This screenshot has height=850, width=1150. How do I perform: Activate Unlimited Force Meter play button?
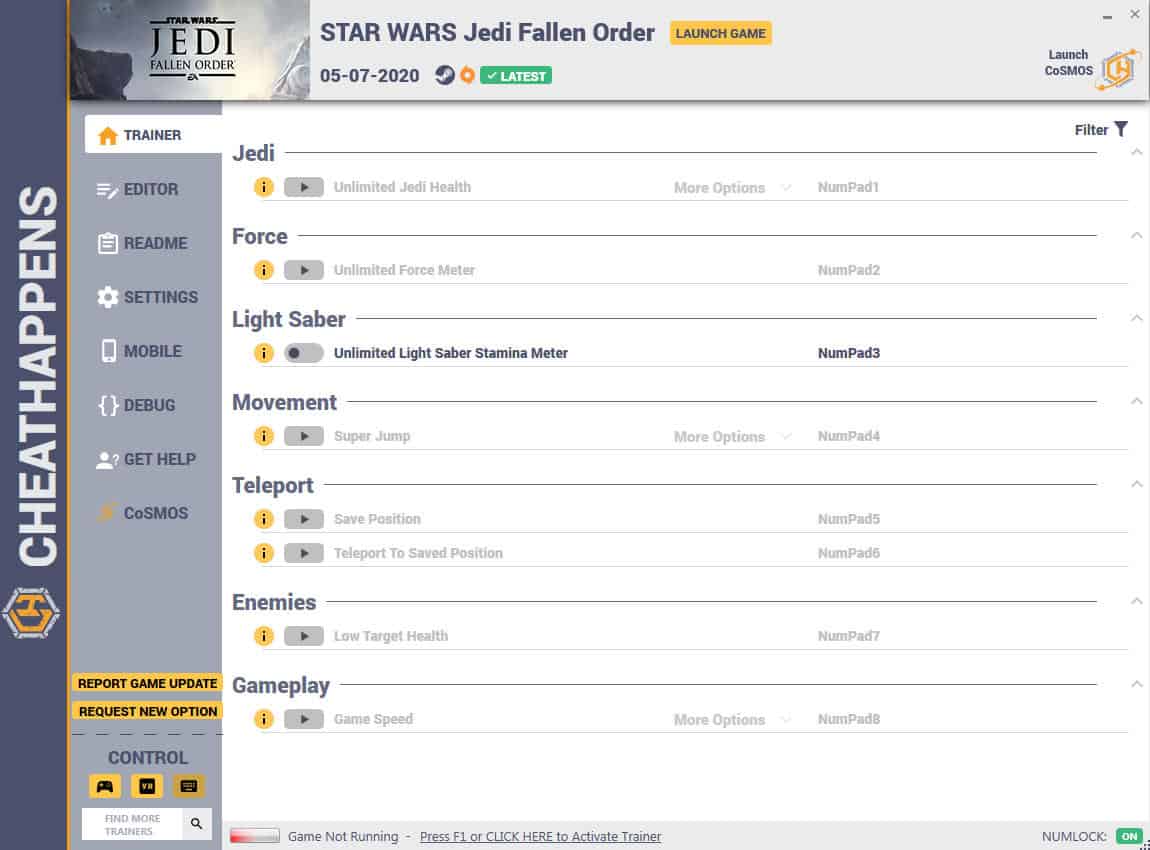coord(304,270)
